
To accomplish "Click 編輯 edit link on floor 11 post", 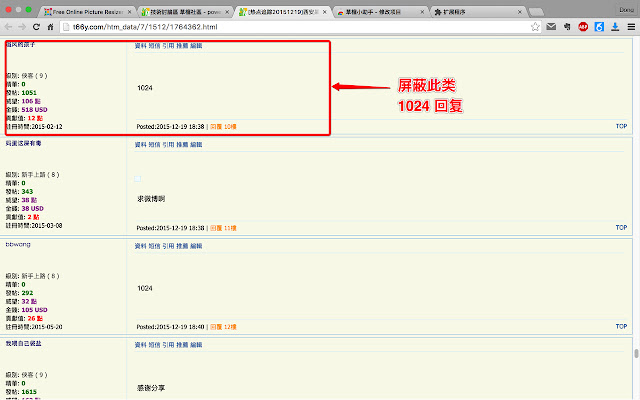I will [x=196, y=144].
